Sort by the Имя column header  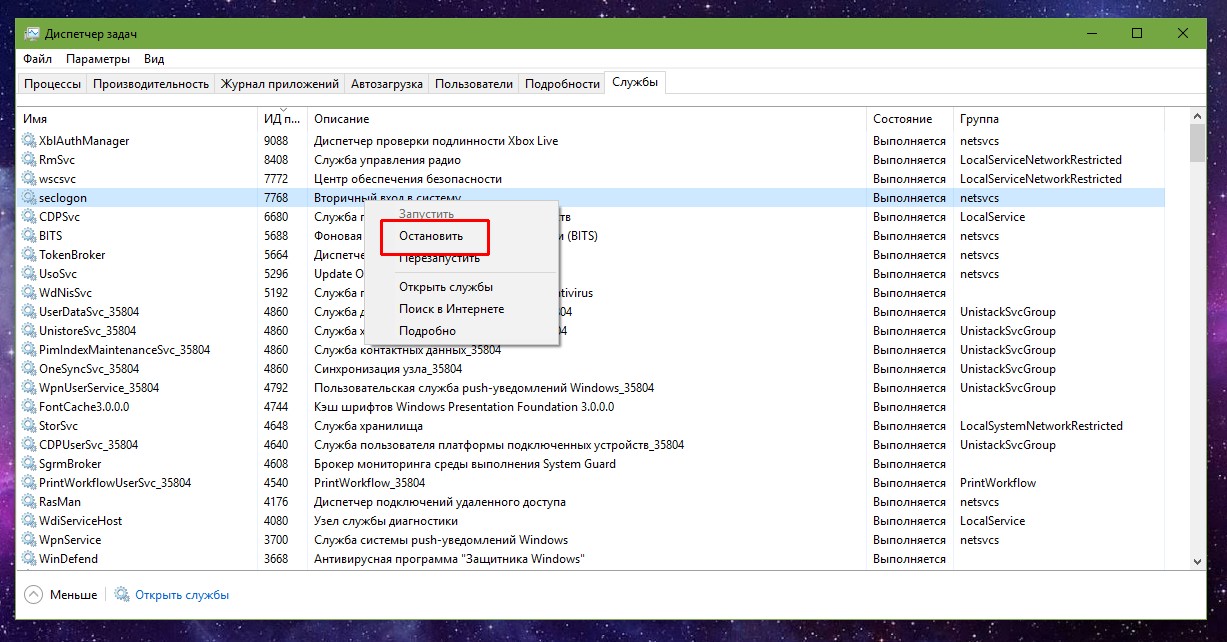pos(138,119)
